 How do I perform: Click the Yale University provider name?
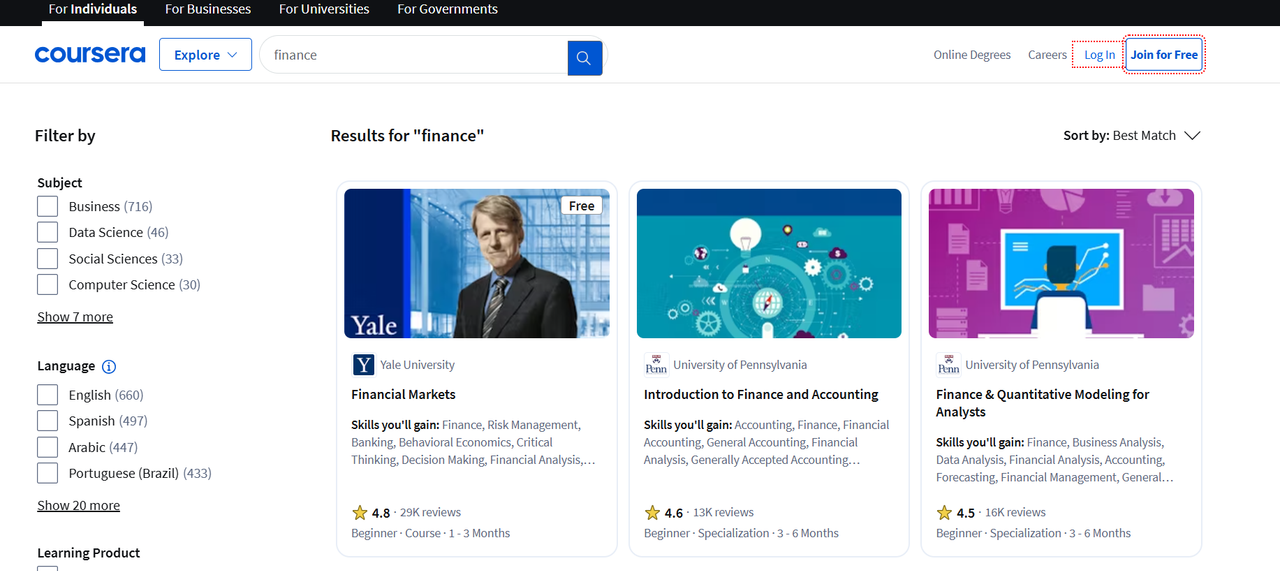(x=417, y=365)
